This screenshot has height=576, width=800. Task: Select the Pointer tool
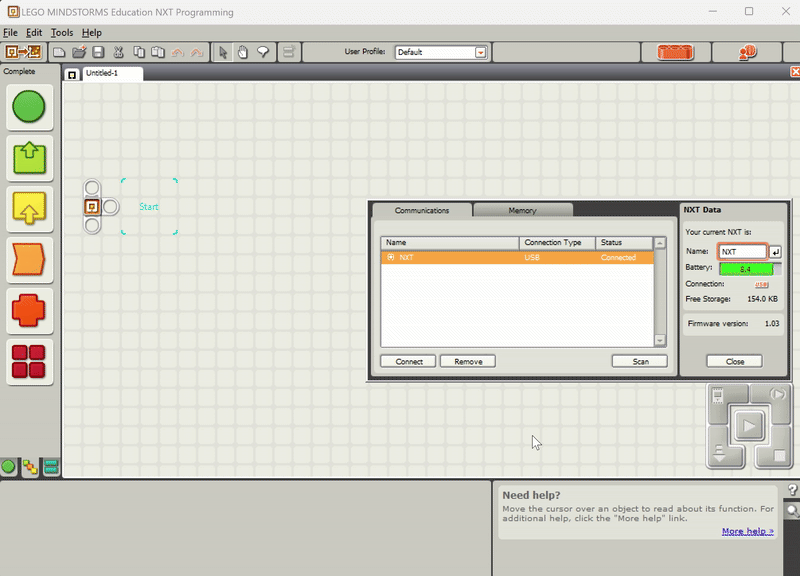(x=222, y=52)
